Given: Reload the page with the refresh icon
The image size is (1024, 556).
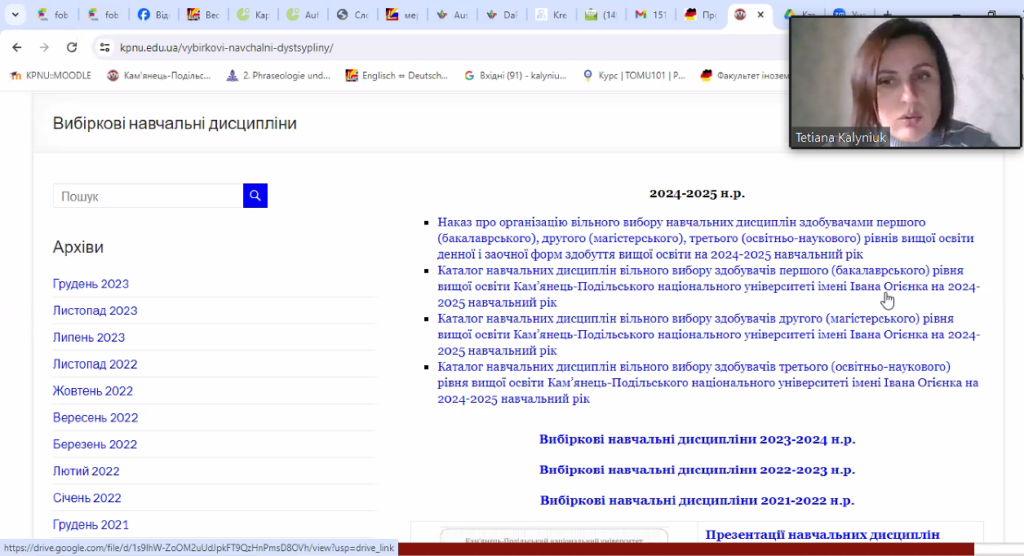Looking at the screenshot, I should 72,47.
